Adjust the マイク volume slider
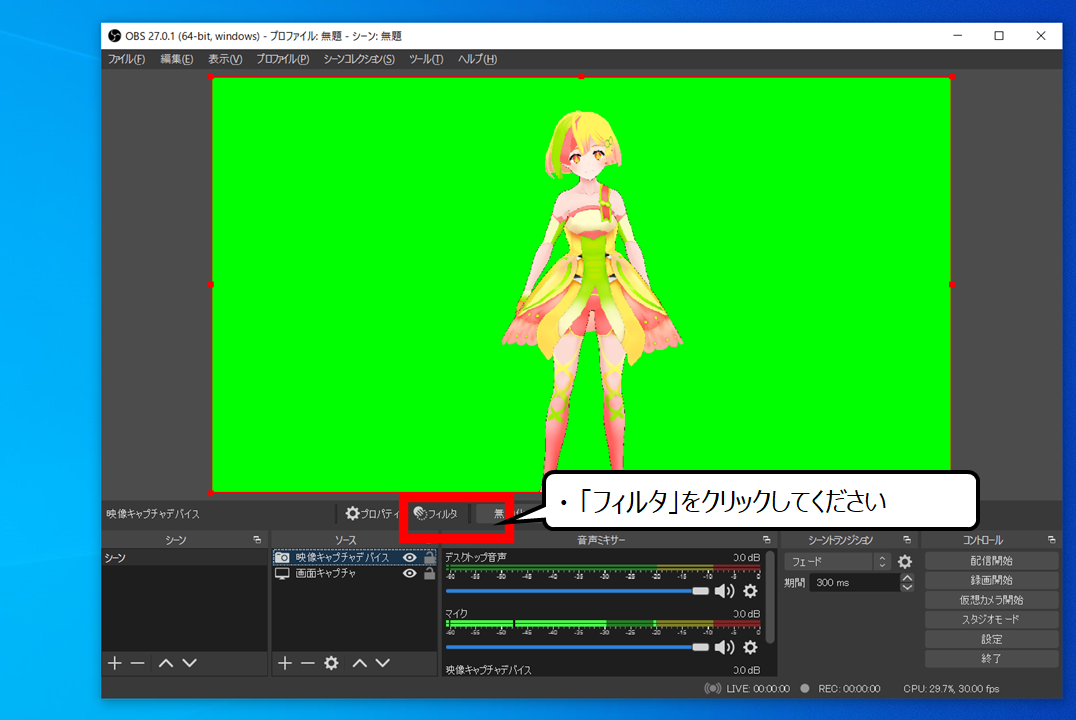 [577, 647]
